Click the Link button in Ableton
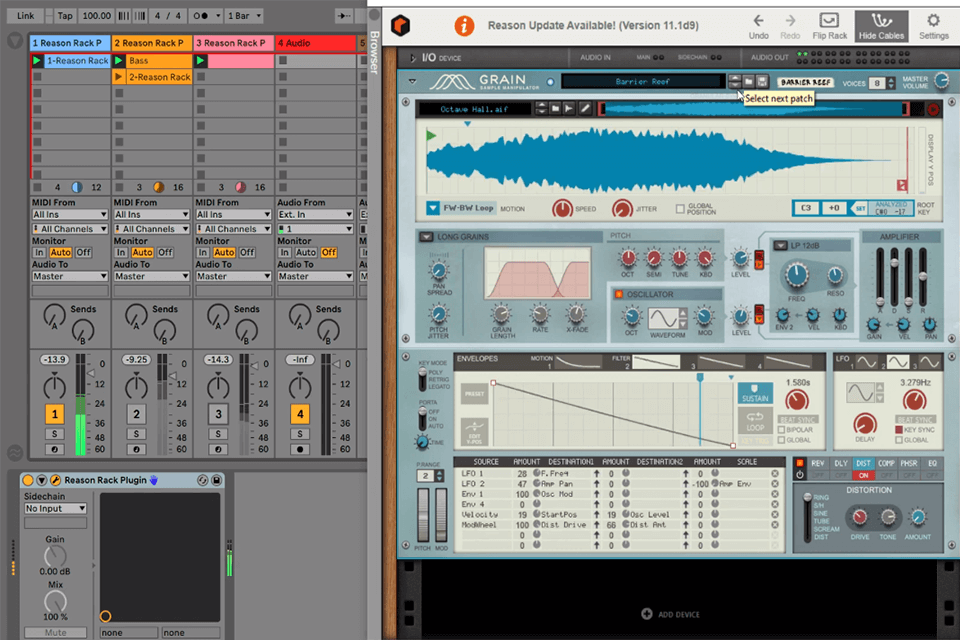Image resolution: width=960 pixels, height=640 pixels. click(x=26, y=16)
